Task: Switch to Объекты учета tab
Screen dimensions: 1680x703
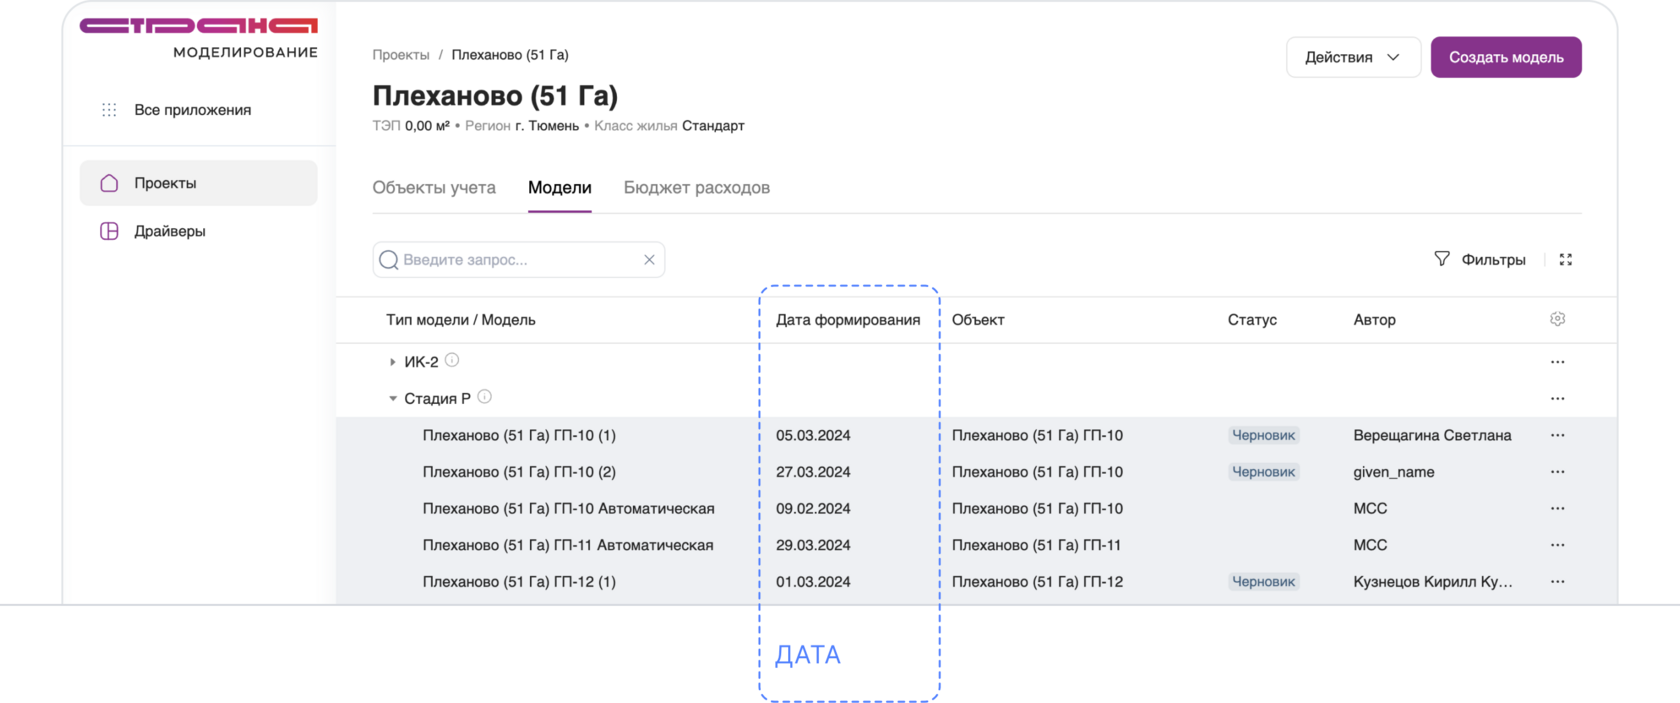Action: click(434, 188)
